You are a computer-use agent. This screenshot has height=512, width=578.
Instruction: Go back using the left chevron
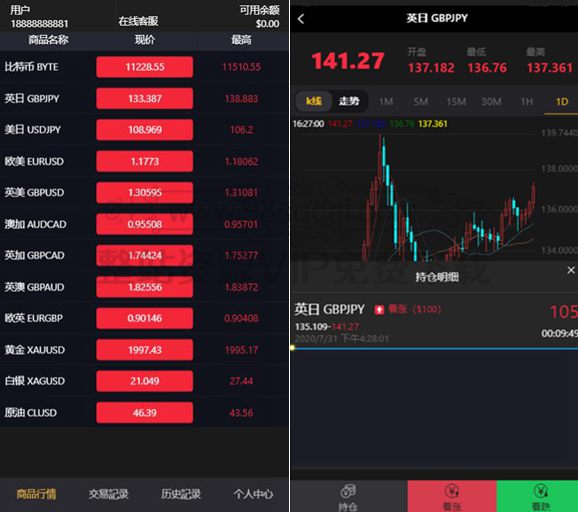point(301,19)
